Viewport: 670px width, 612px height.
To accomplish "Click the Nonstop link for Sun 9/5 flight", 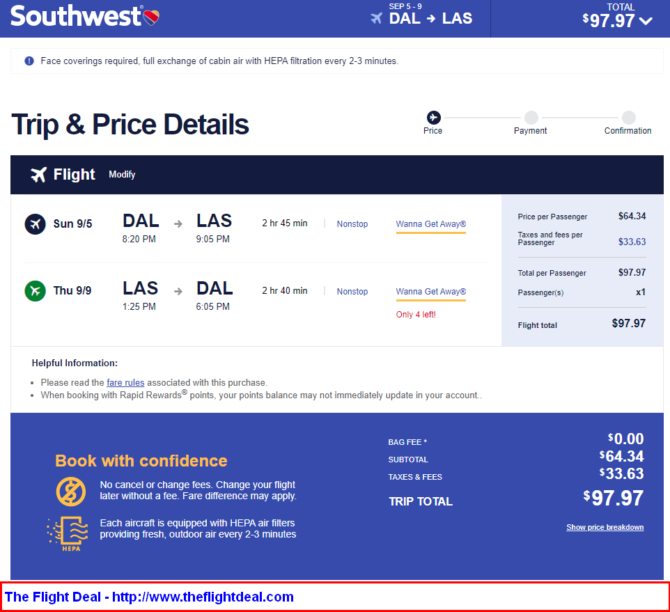I will click(352, 224).
